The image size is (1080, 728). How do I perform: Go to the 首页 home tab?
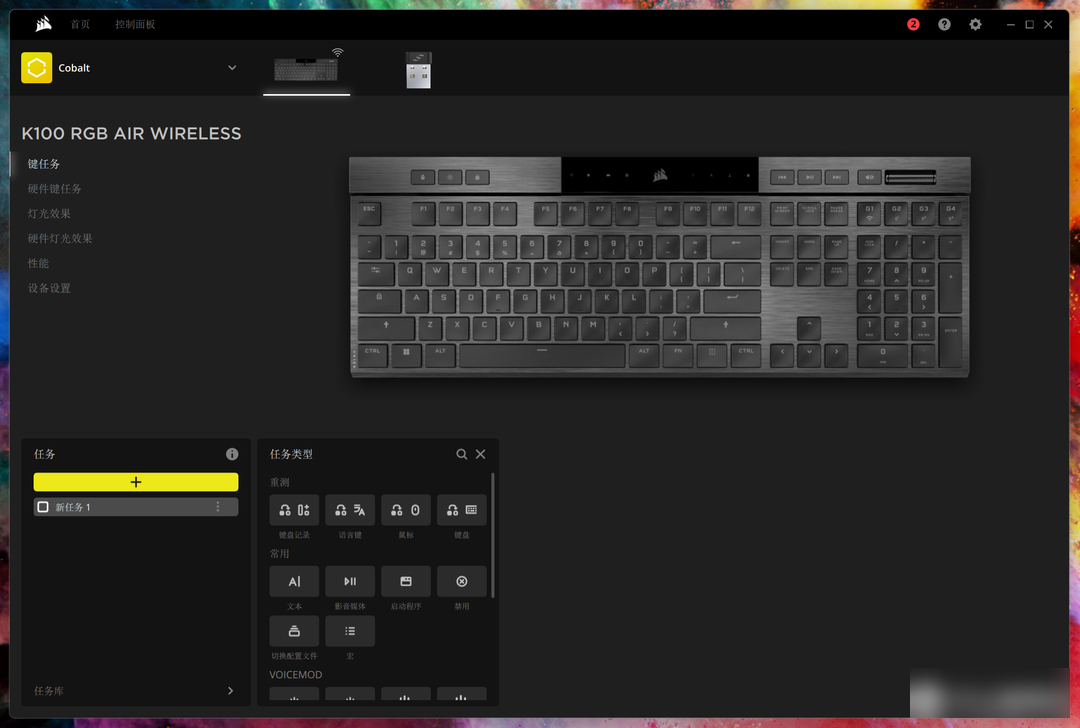[x=80, y=24]
